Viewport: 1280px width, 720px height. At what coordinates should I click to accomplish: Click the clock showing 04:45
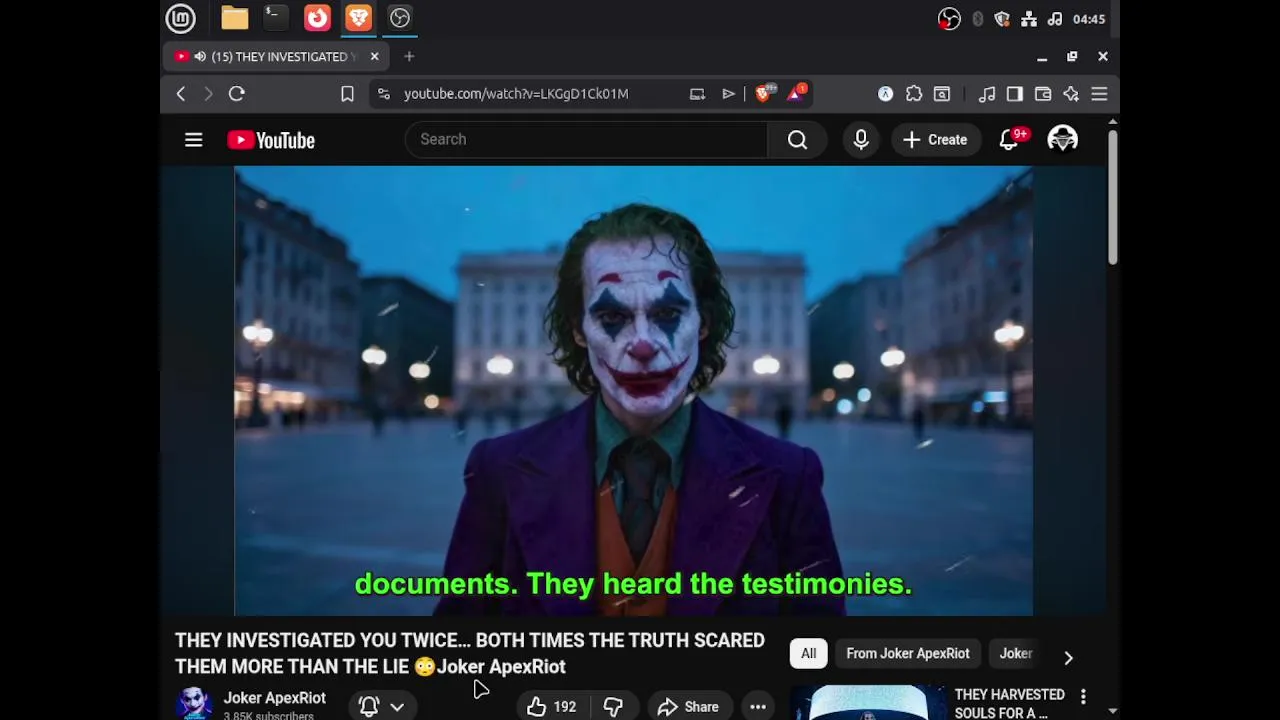[x=1088, y=19]
